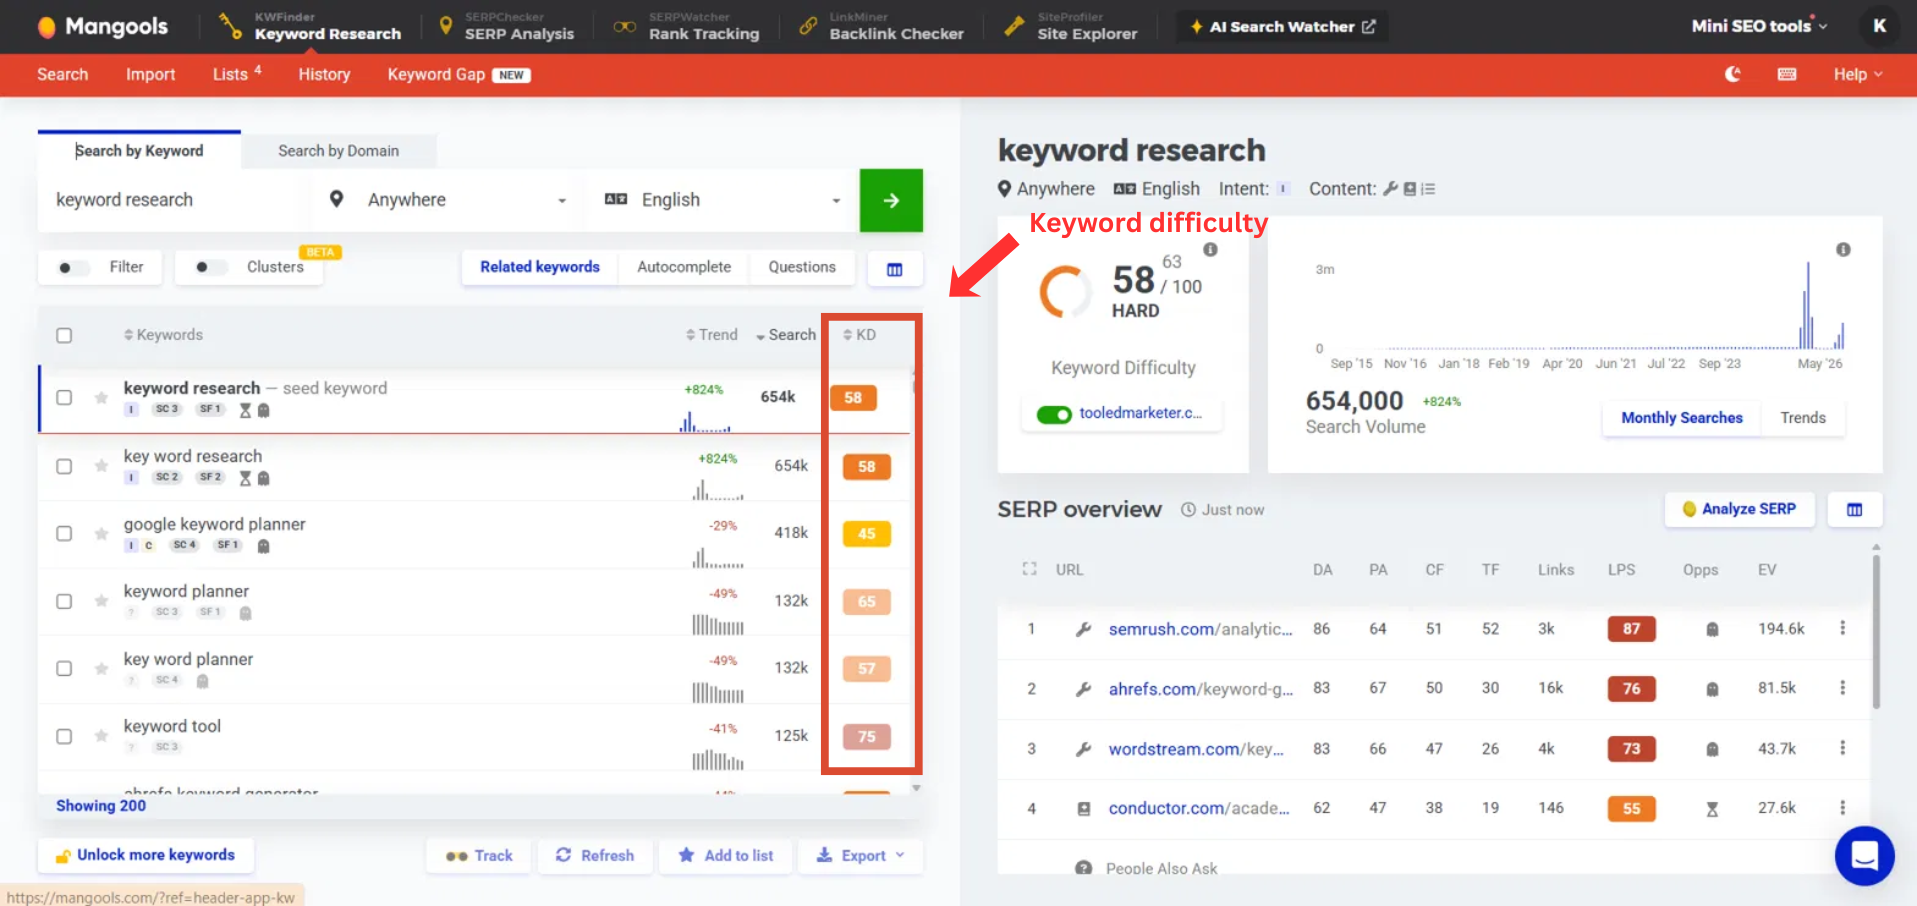Image resolution: width=1917 pixels, height=906 pixels.
Task: Click the Track button
Action: click(479, 856)
